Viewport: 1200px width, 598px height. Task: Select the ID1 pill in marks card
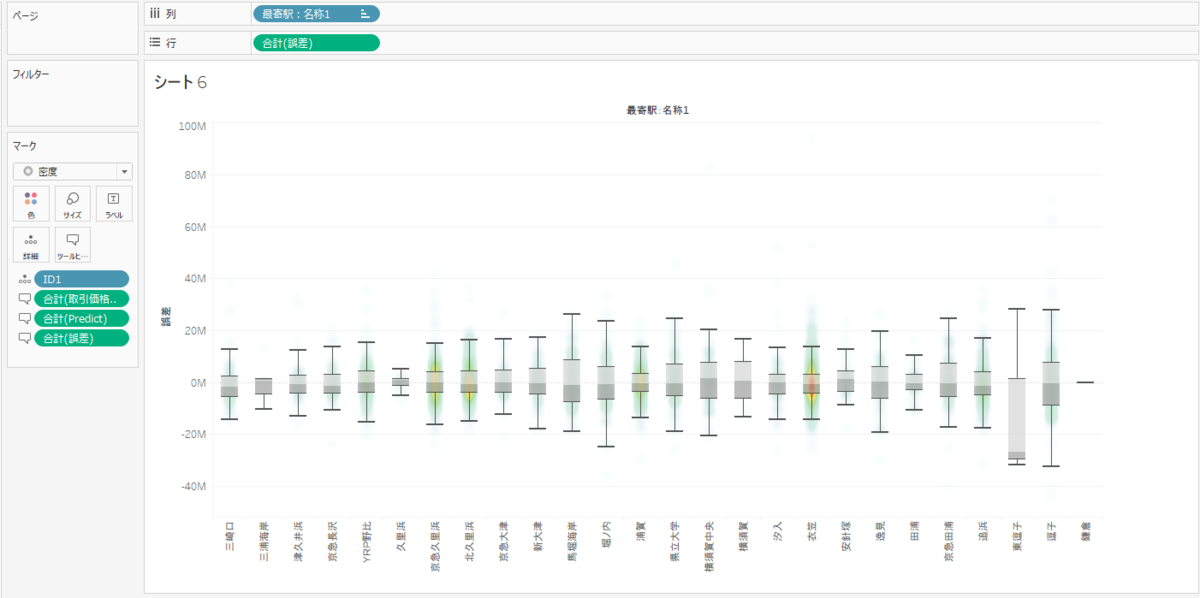[81, 279]
